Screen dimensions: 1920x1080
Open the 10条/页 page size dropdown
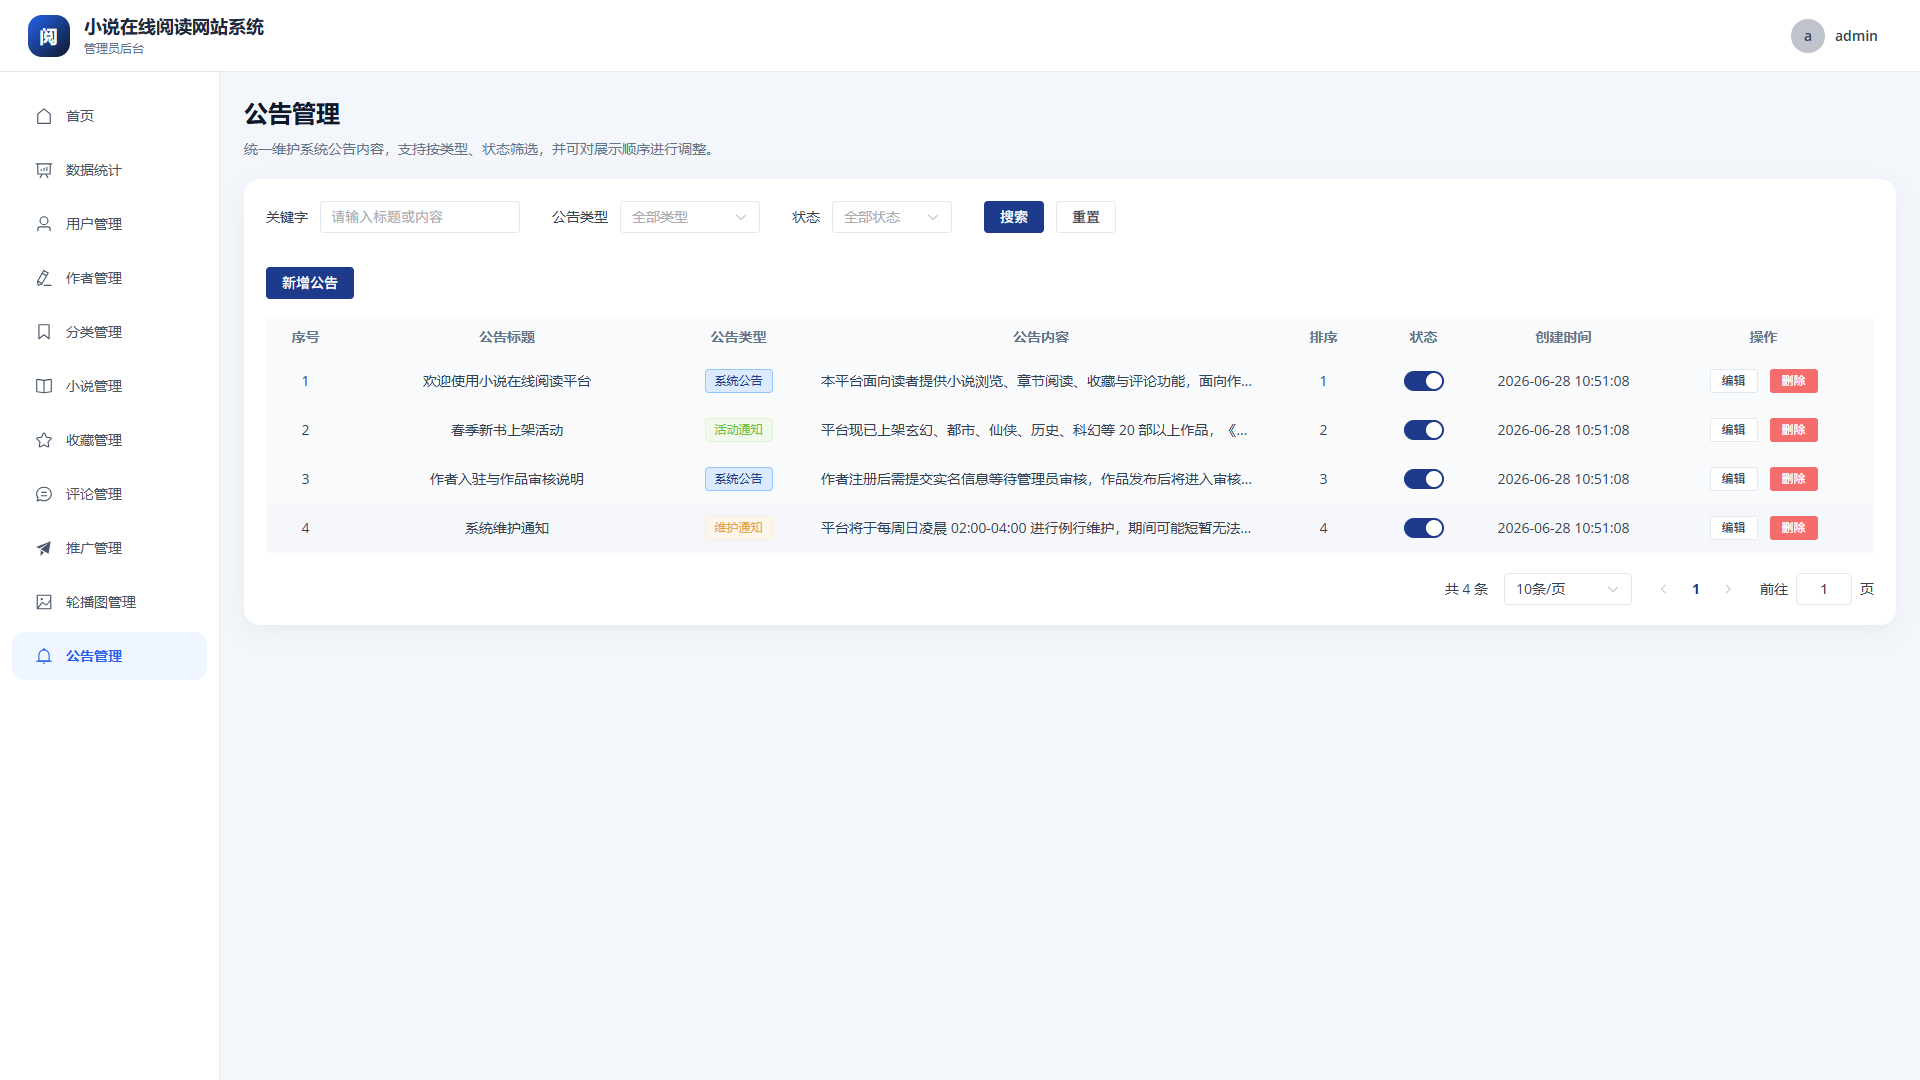click(x=1568, y=589)
